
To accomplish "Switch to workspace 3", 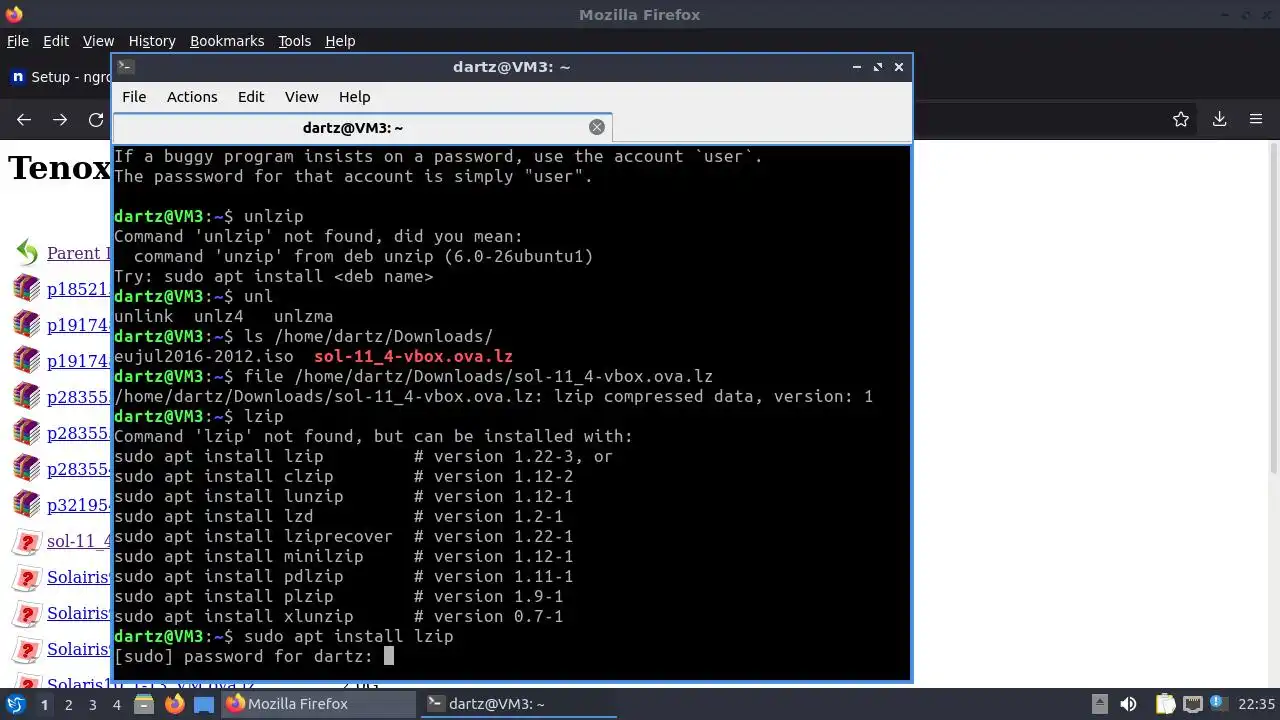I will (92, 704).
